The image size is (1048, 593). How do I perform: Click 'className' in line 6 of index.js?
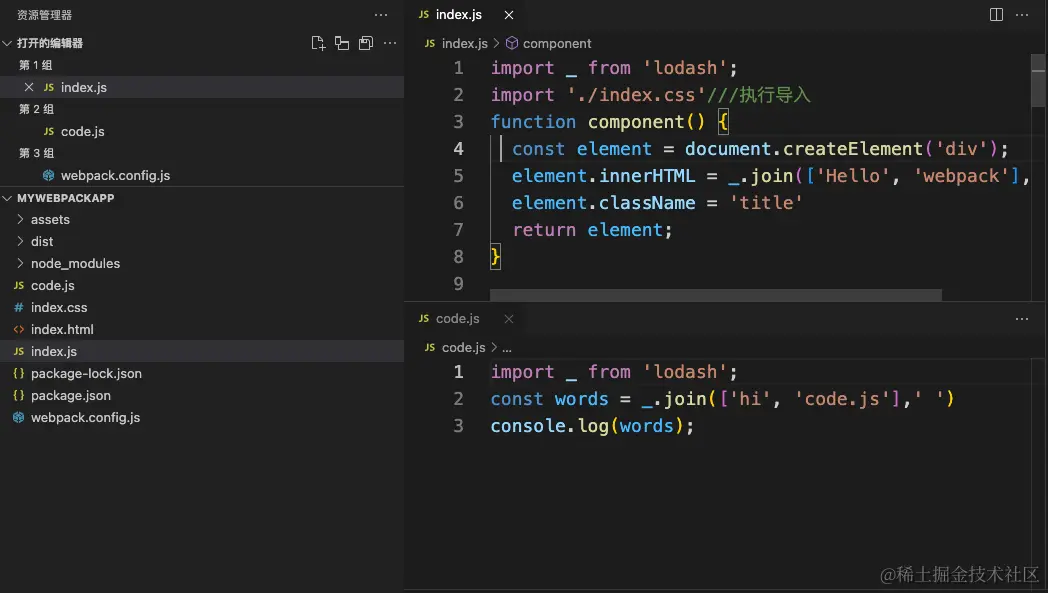coord(647,203)
